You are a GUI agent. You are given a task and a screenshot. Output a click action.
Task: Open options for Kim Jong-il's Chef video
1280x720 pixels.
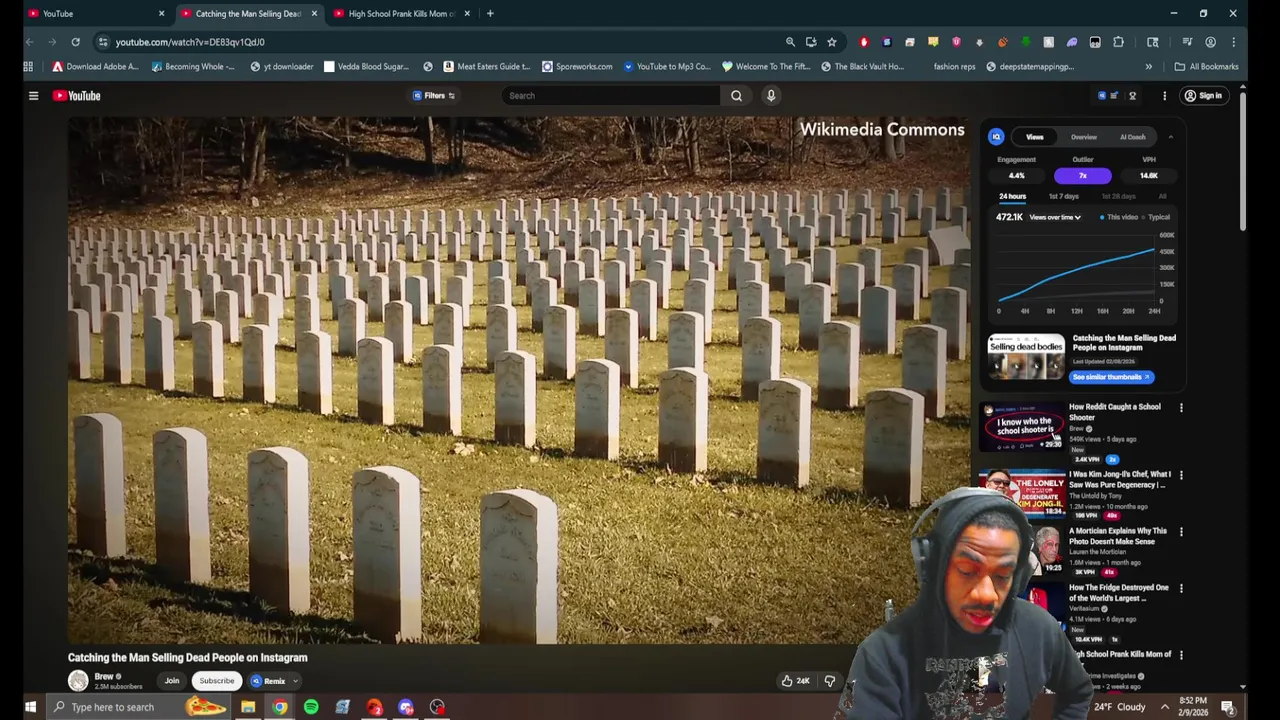click(x=1181, y=475)
